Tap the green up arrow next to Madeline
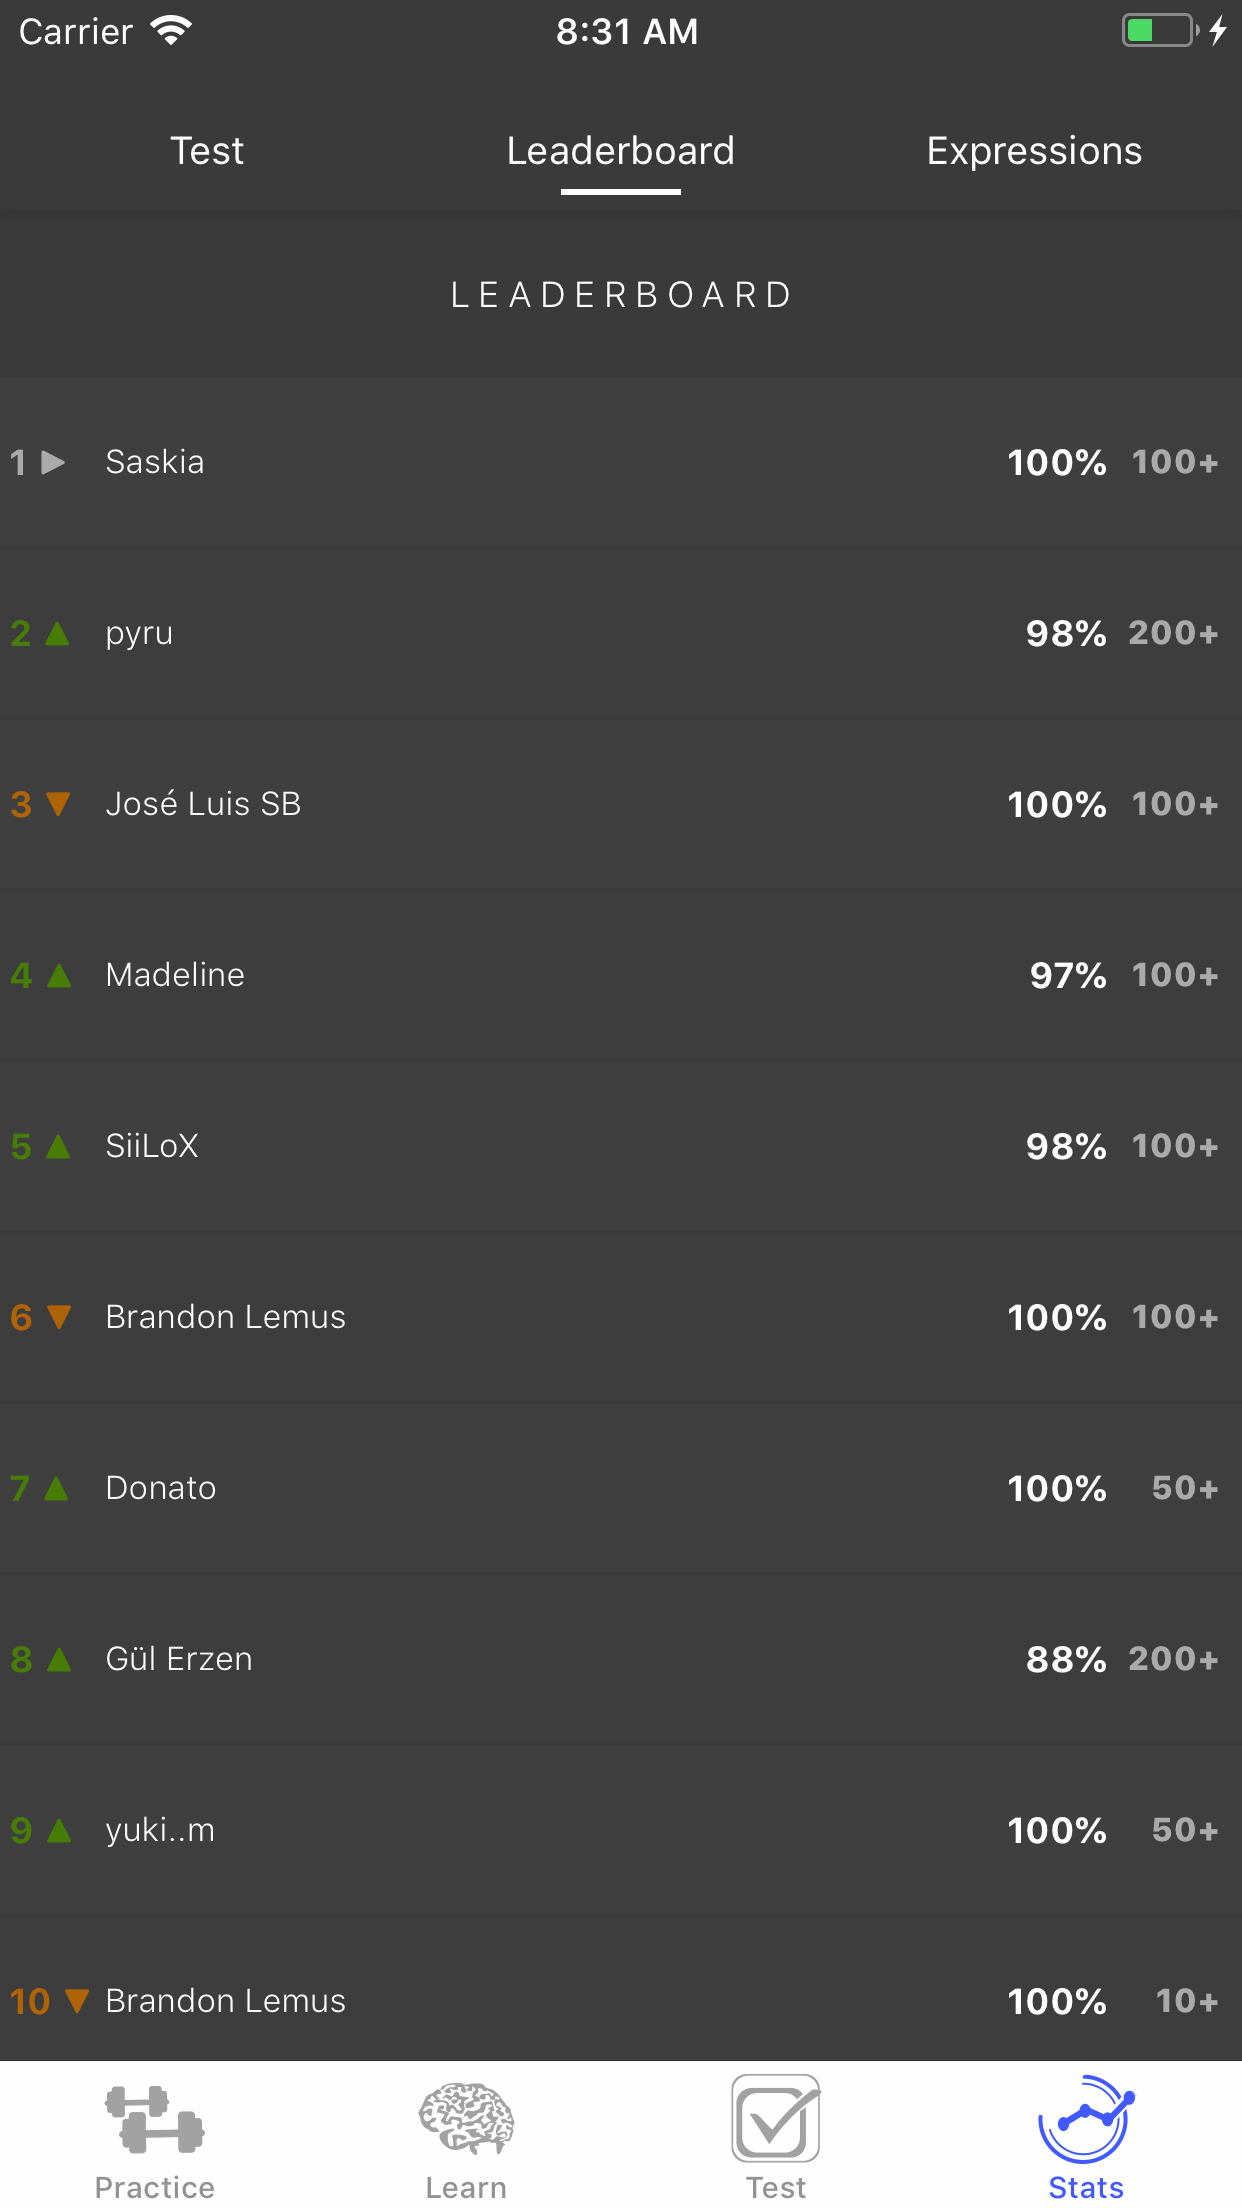Viewport: 1242px width, 2208px height. 59,975
